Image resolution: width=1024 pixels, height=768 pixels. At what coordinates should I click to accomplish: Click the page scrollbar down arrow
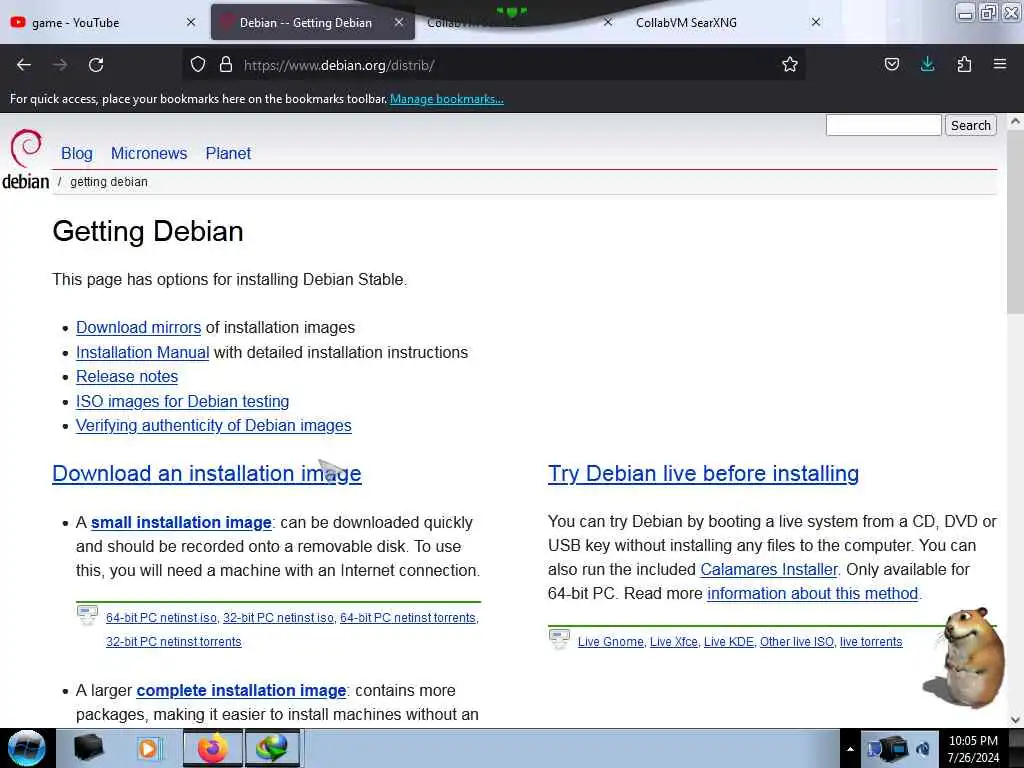(1016, 720)
